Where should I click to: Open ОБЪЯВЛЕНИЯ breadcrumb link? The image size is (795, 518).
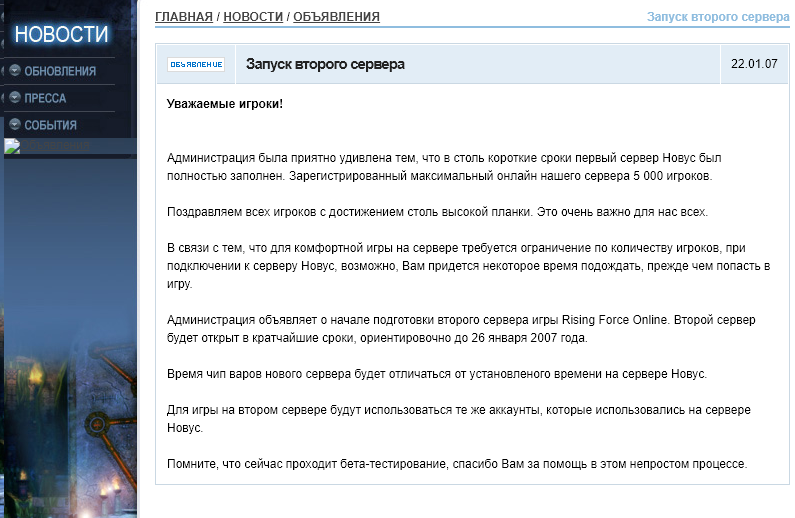click(x=336, y=17)
